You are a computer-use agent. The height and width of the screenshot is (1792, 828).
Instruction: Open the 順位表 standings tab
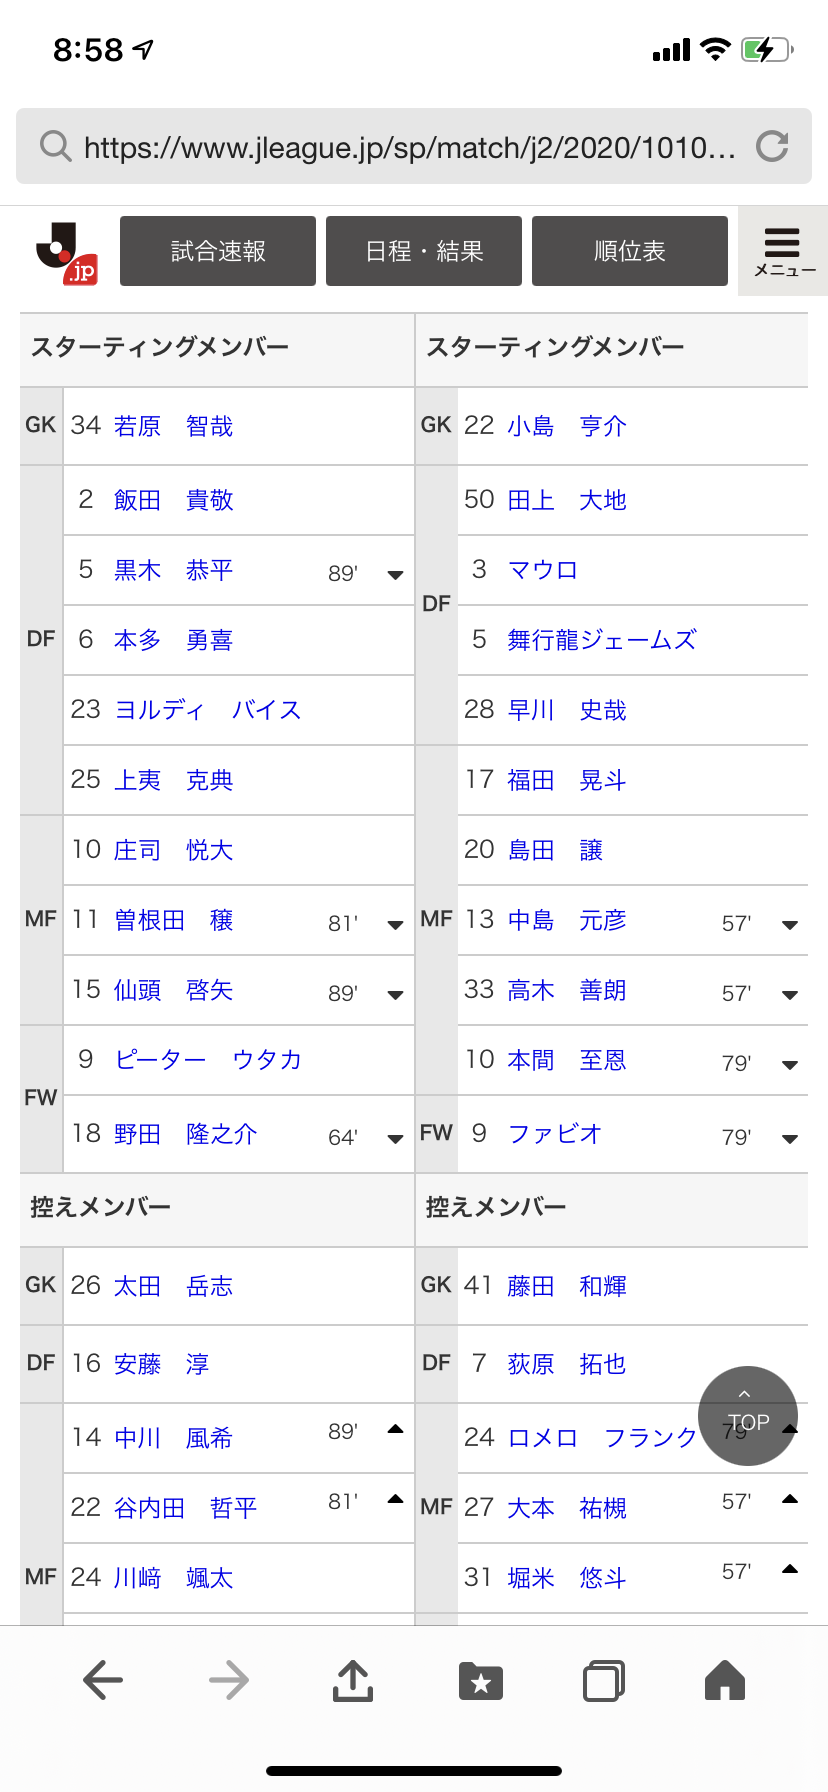630,251
